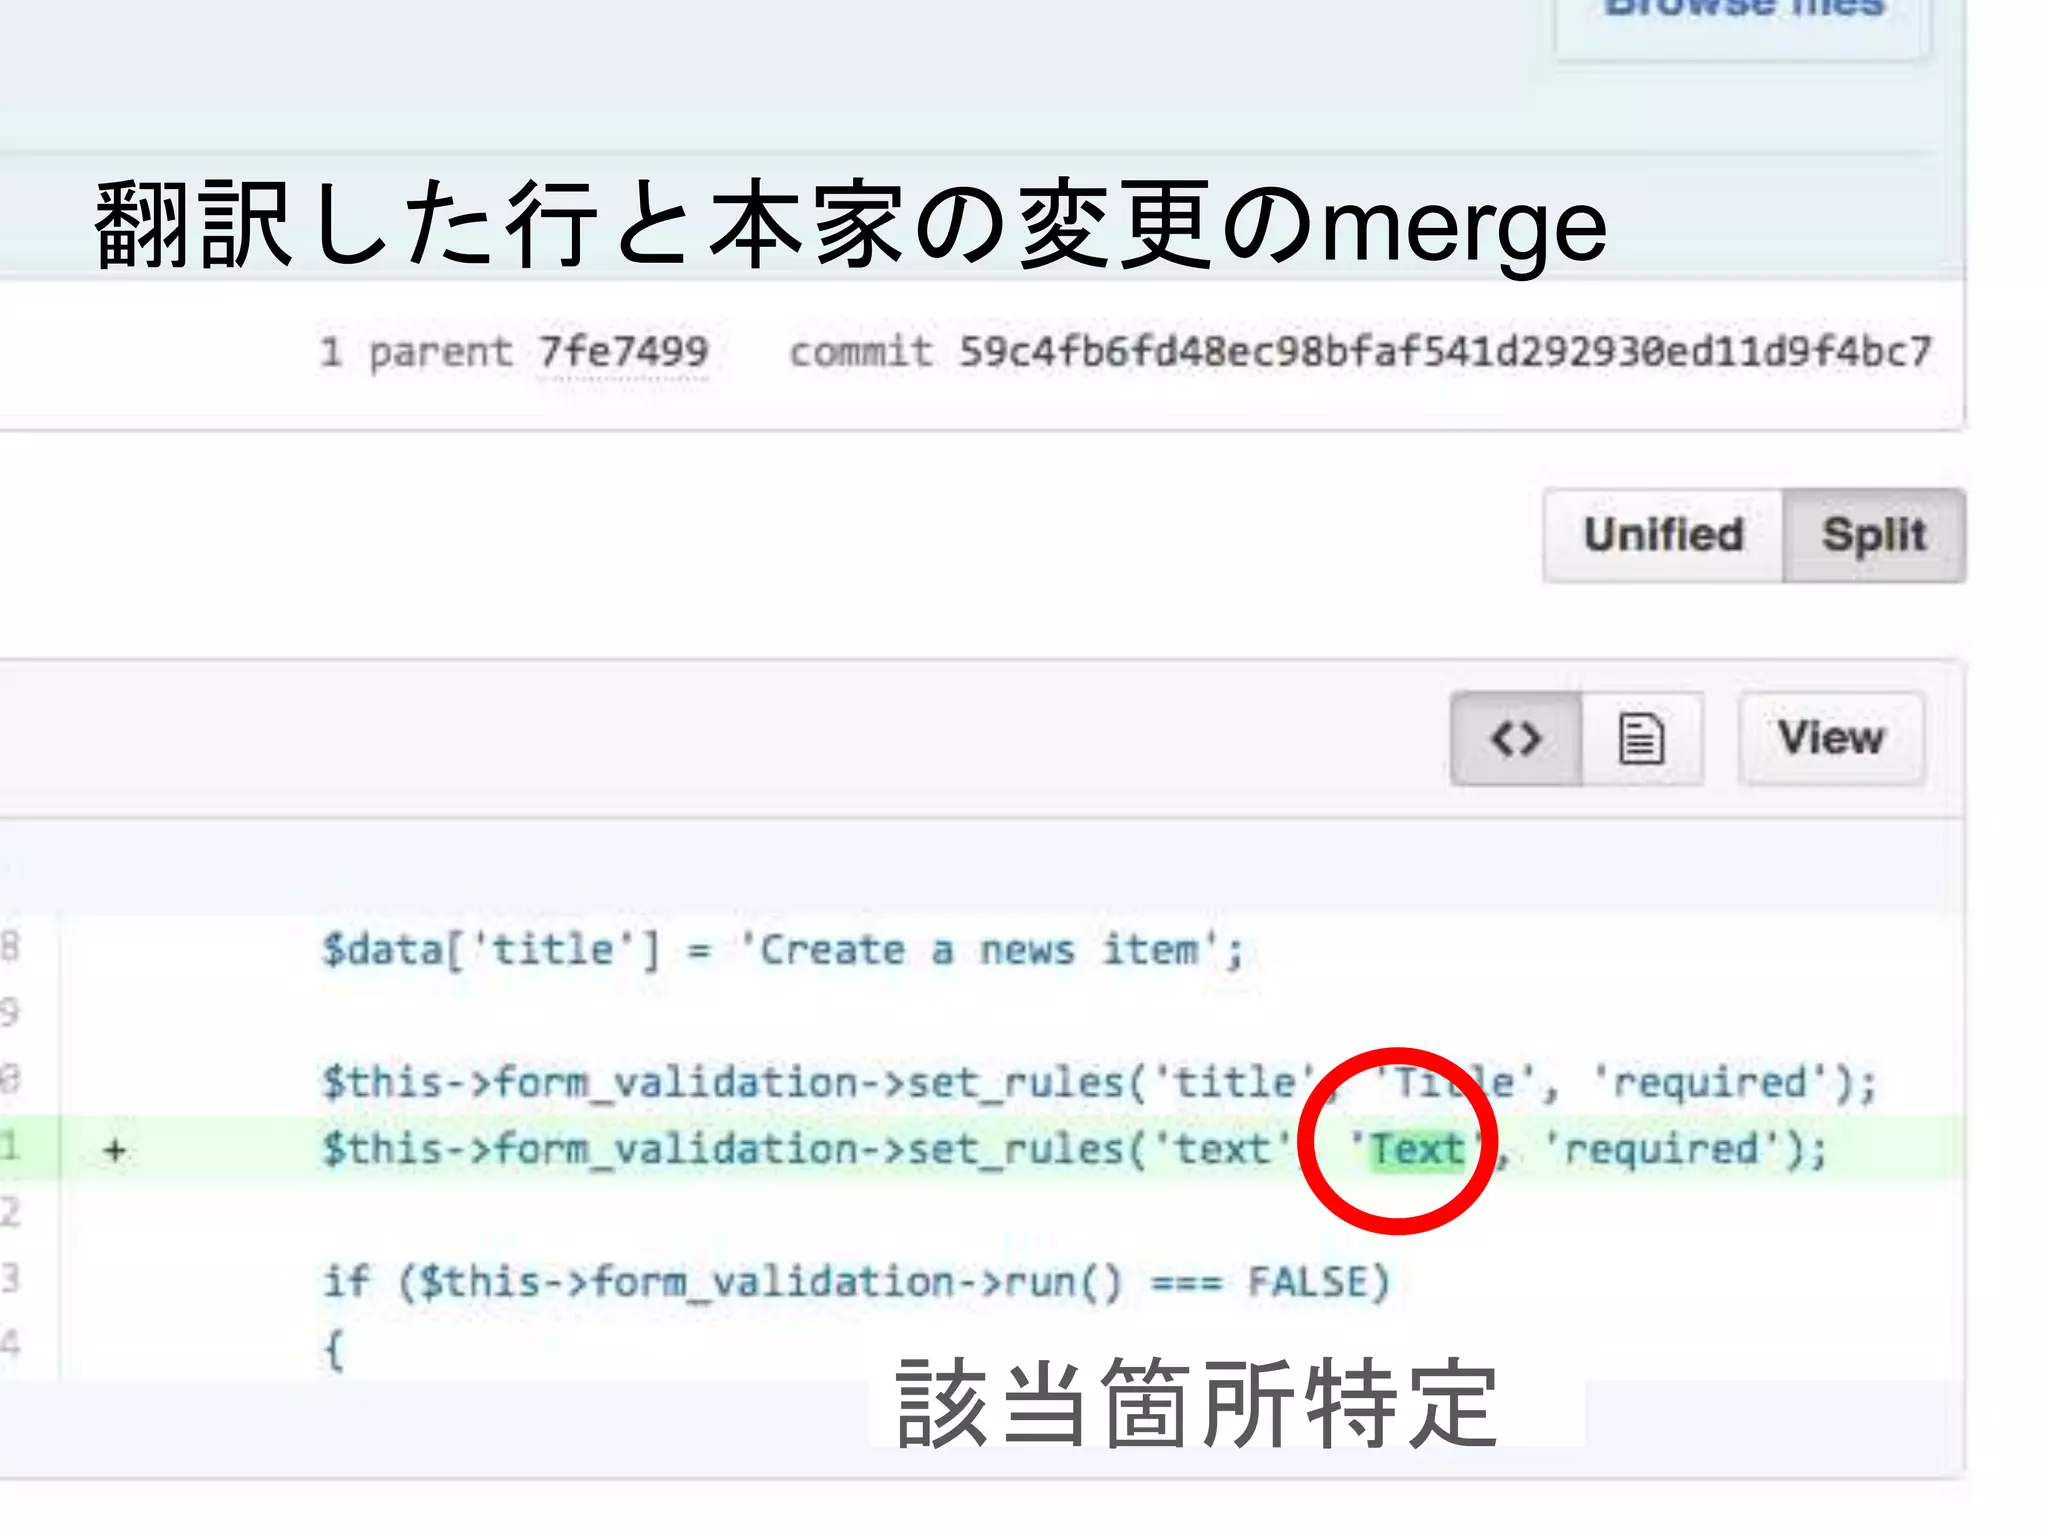
Task: Show the rich diff document icon
Action: coord(1642,739)
